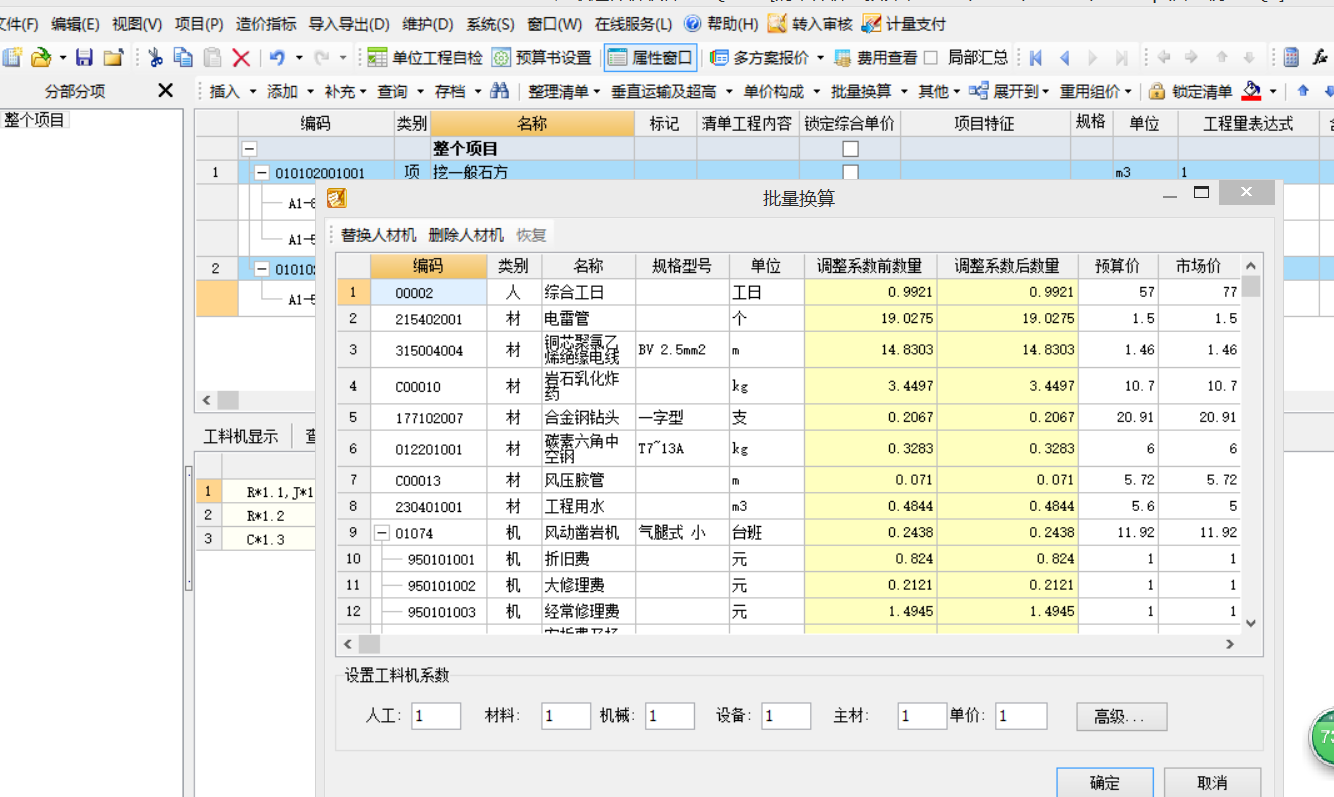Collapse the 01074 风动凿岩机 row
Screen dimensions: 1334x797
point(381,533)
